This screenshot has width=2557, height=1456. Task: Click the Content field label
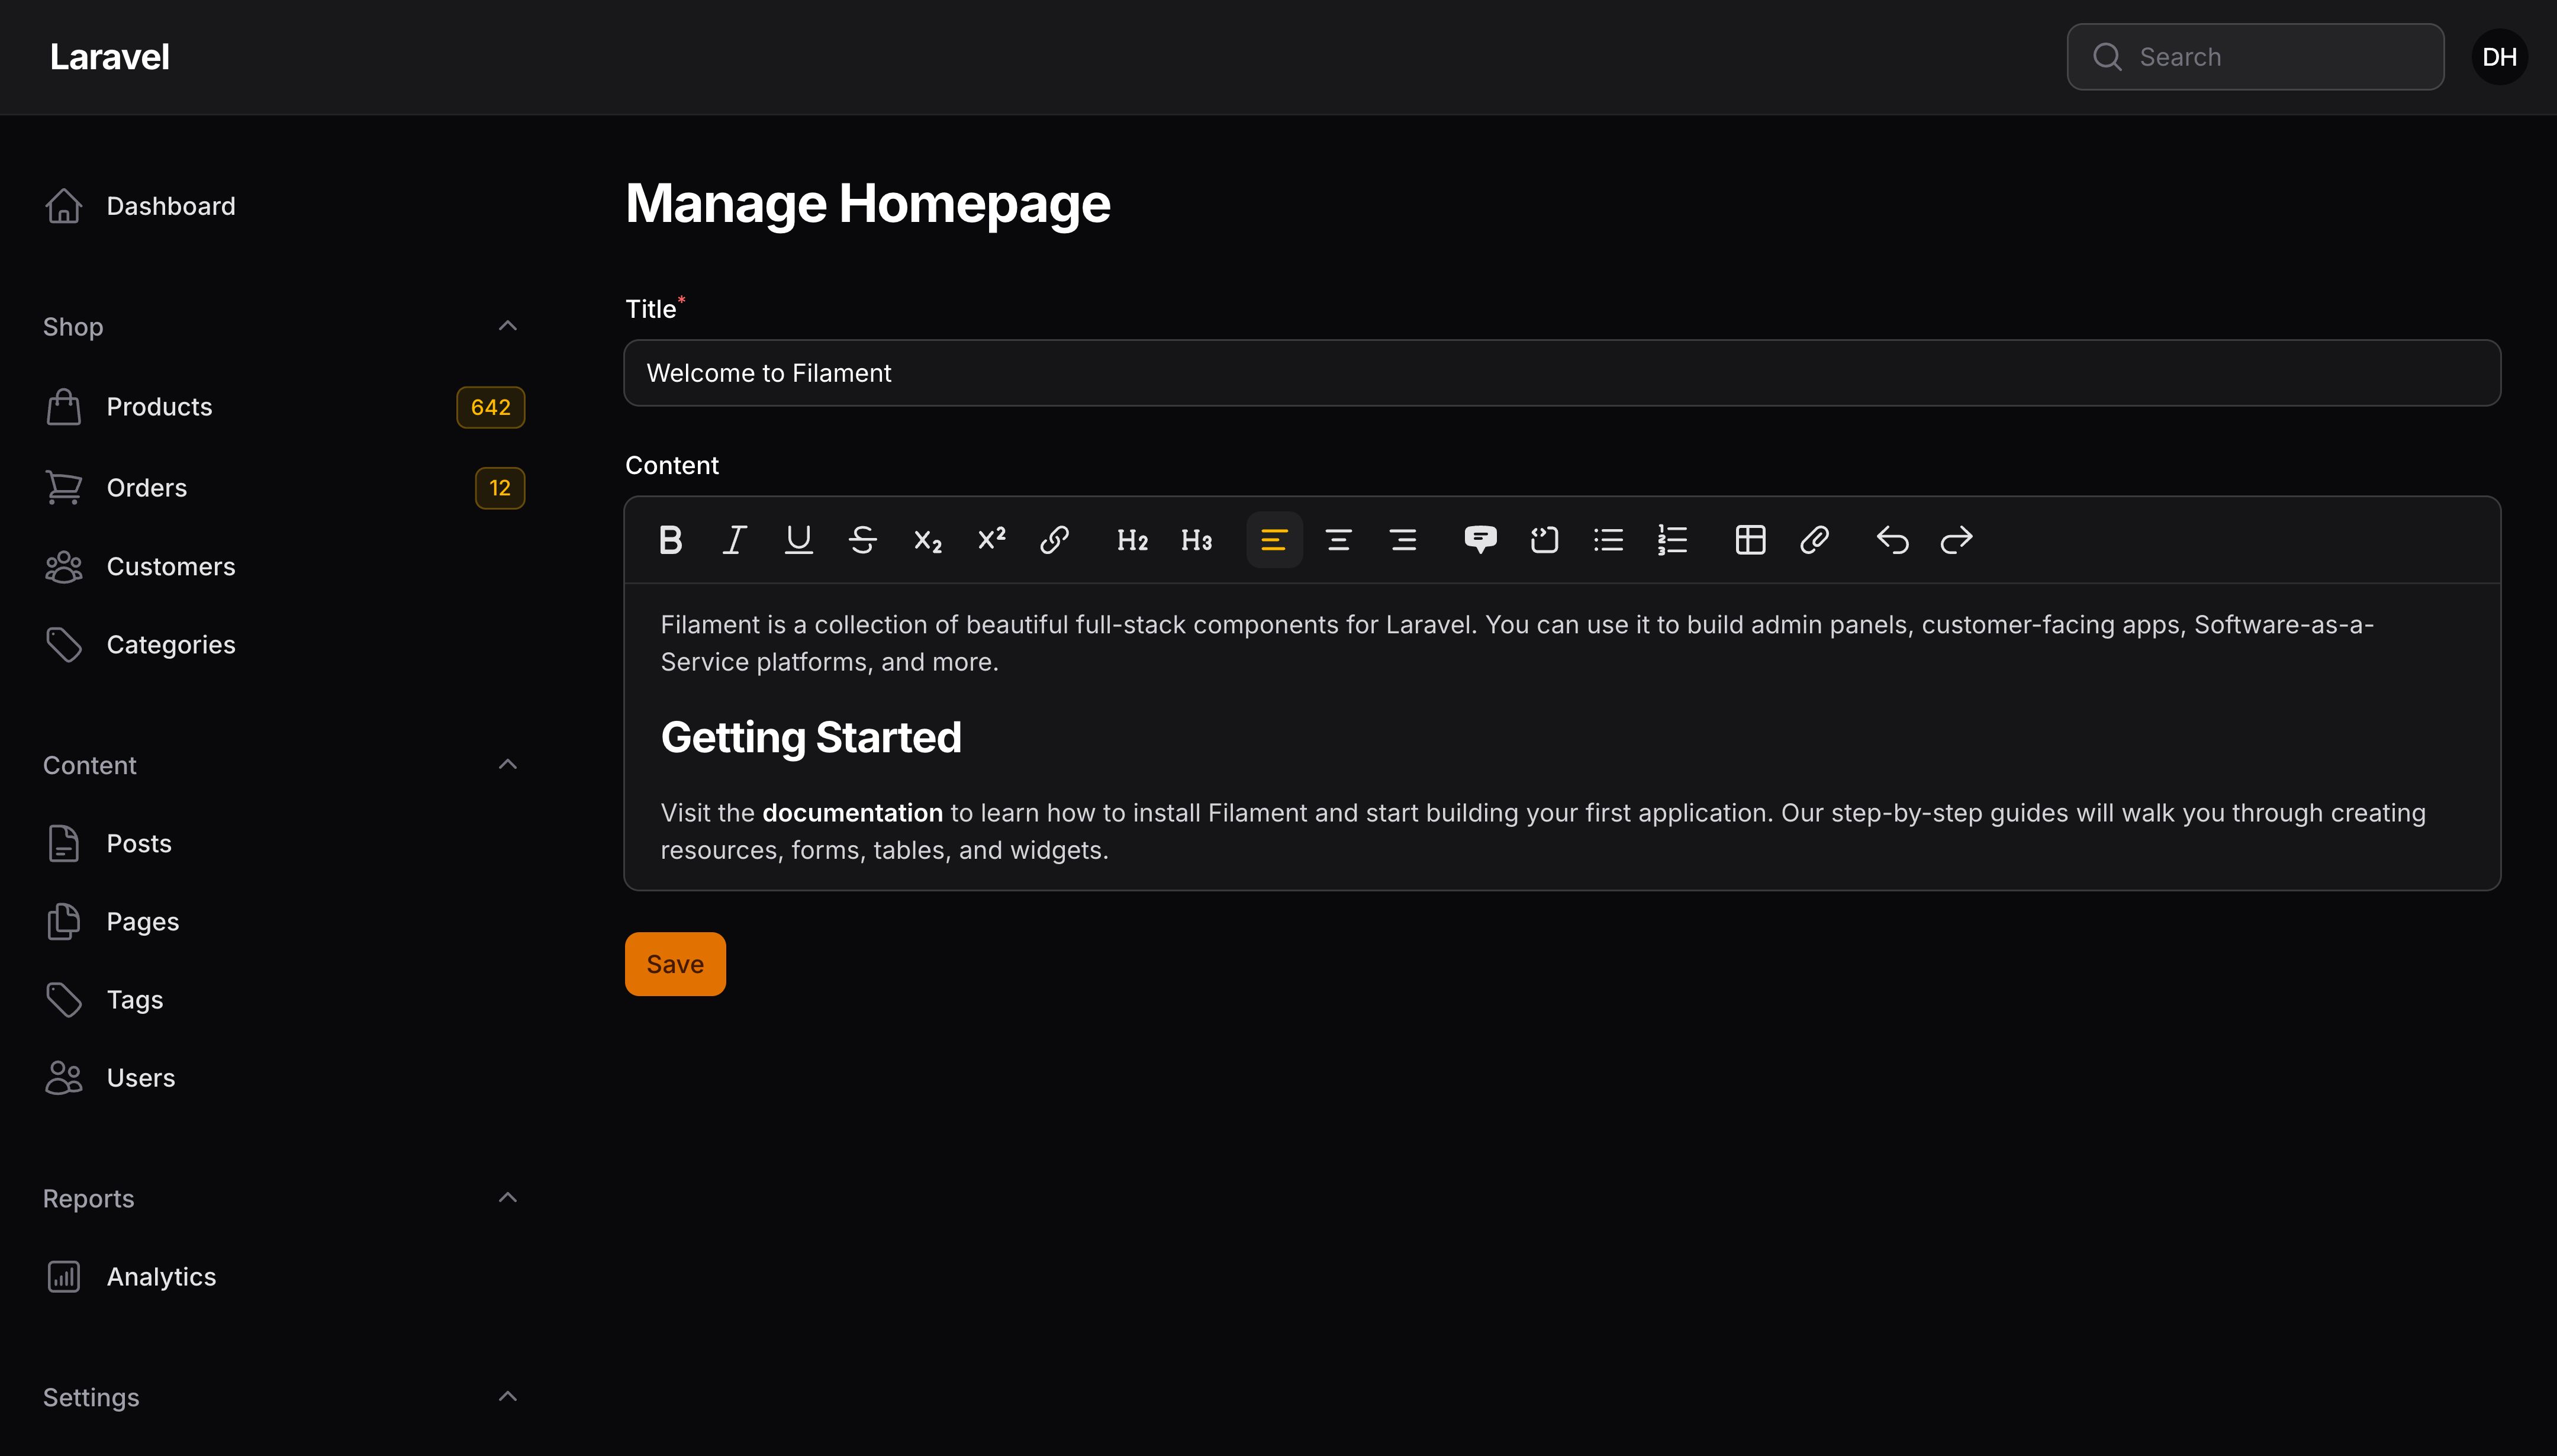(x=672, y=466)
